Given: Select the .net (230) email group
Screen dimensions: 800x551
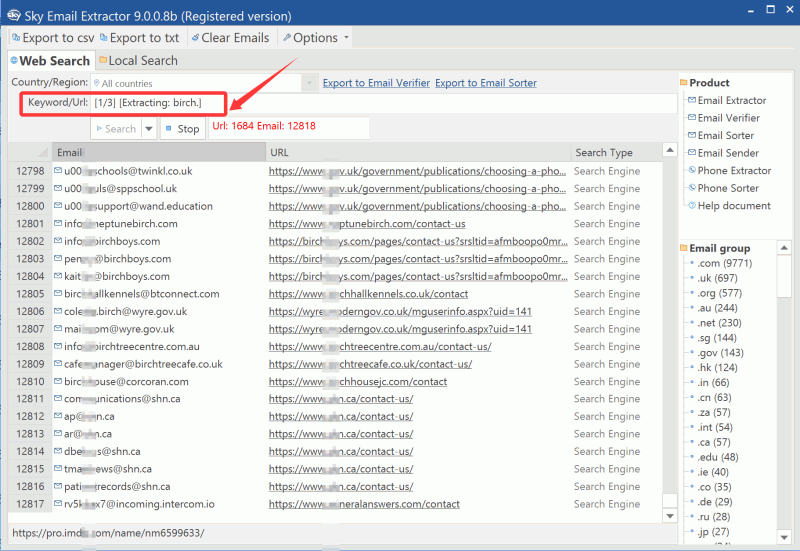Looking at the screenshot, I should pos(719,323).
